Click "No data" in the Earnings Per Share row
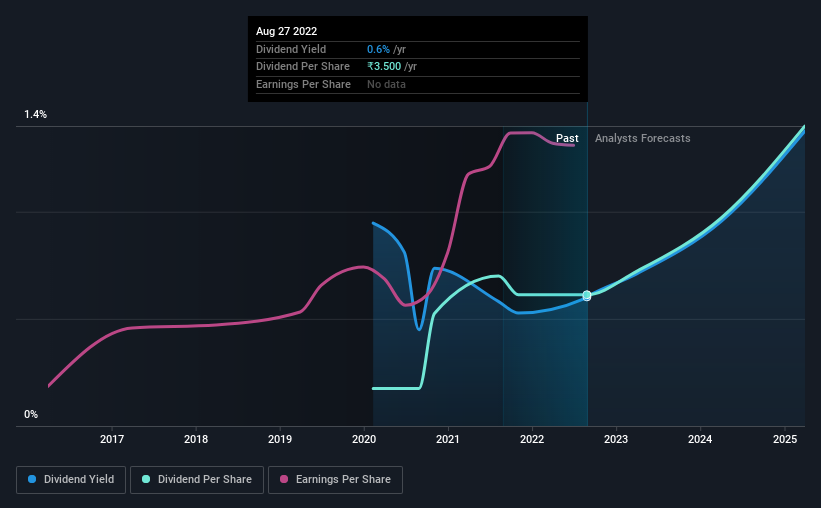This screenshot has height=508, width=821. pos(387,85)
